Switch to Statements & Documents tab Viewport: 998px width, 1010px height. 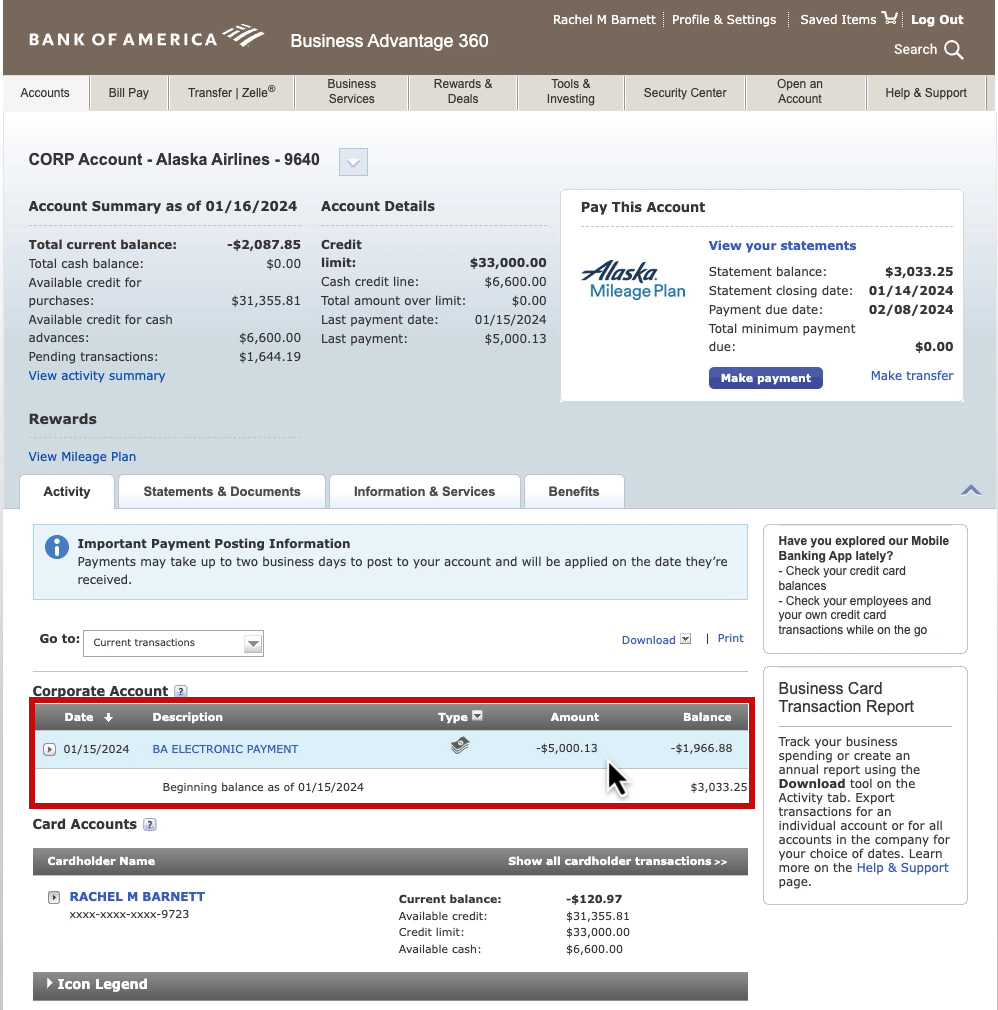tap(222, 491)
